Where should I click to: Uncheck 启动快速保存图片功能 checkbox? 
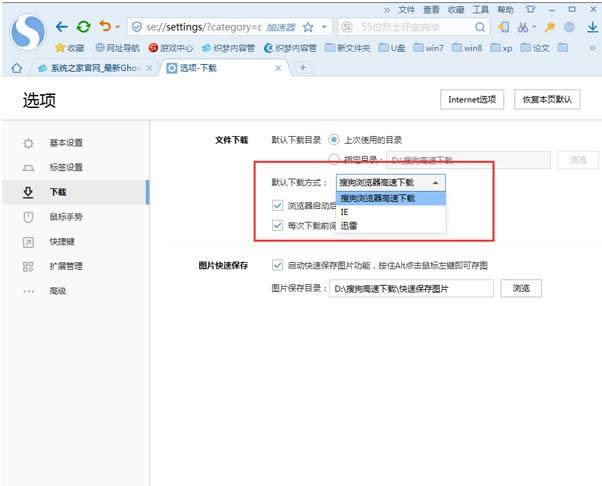[278, 265]
